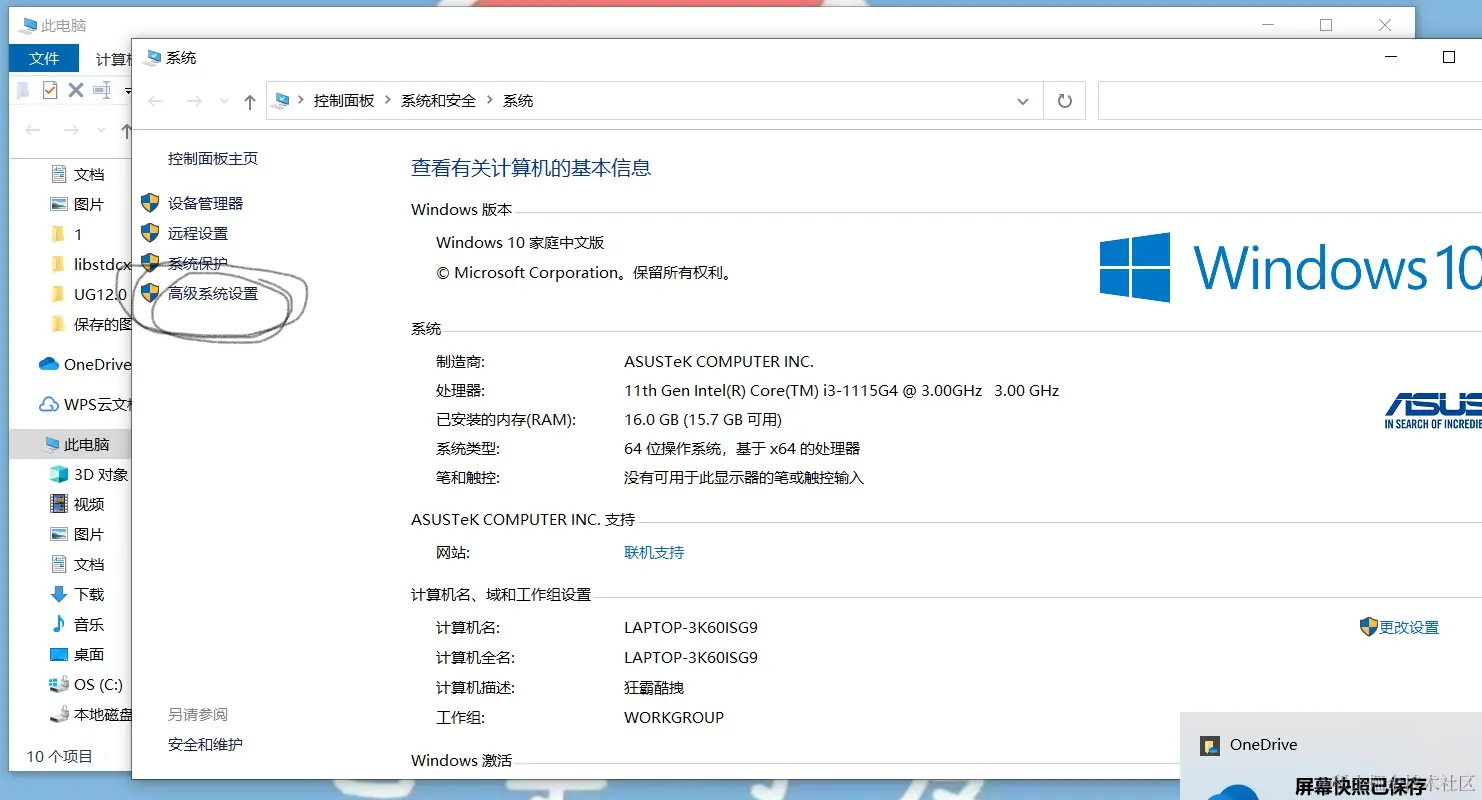Click the back arrow in 此电脑 window
Viewport: 1482px width, 800px height.
coord(33,130)
